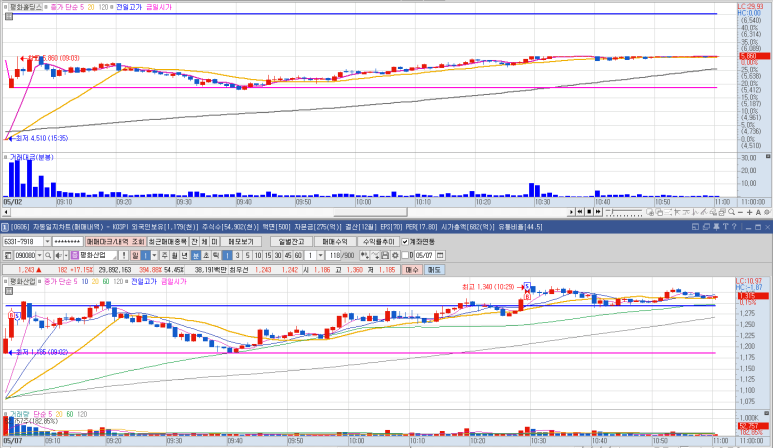The image size is (773, 448).
Task: Click the purple stock info icon
Action: click(x=74, y=255)
